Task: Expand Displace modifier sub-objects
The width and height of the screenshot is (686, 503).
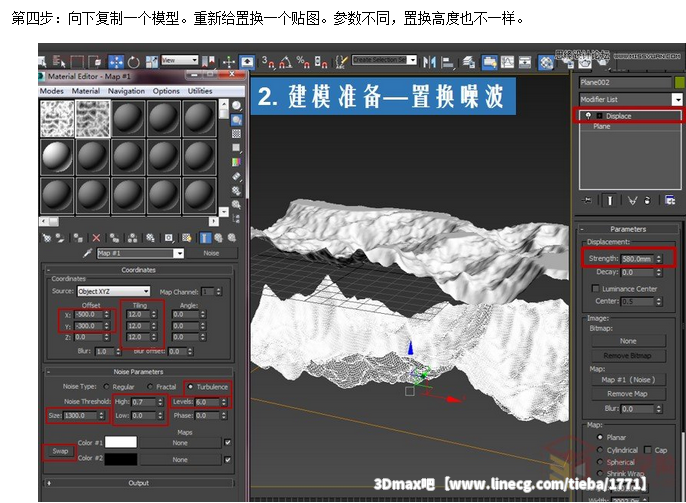Action: pyautogui.click(x=599, y=115)
